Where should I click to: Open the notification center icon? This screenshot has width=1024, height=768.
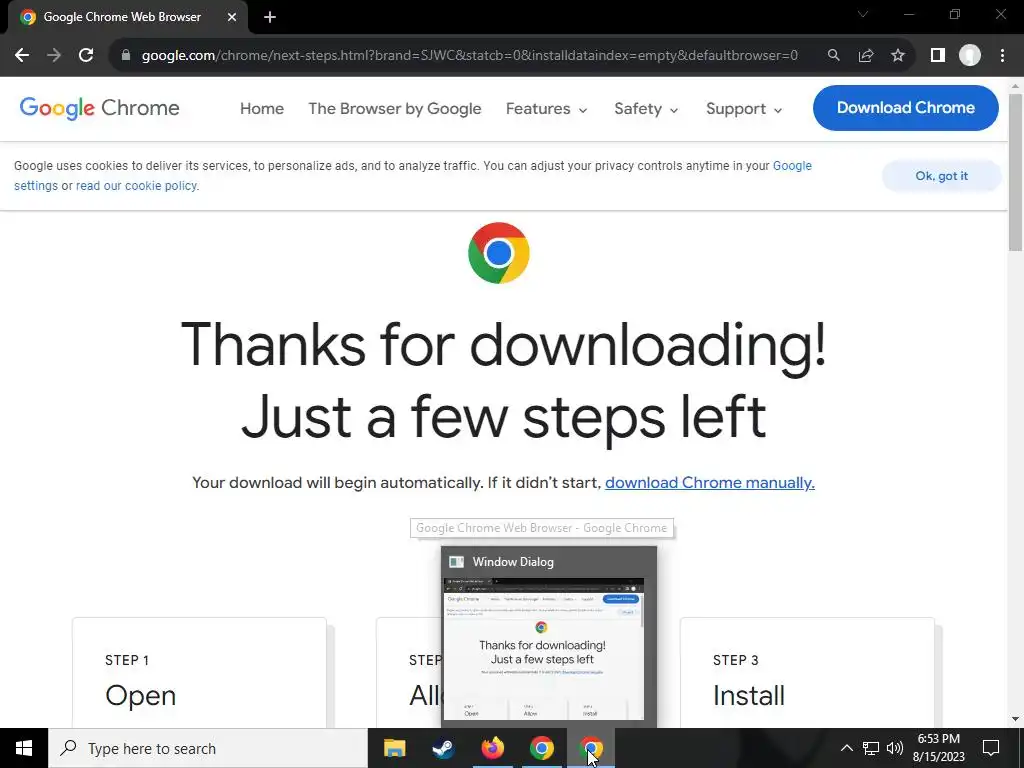coord(991,748)
